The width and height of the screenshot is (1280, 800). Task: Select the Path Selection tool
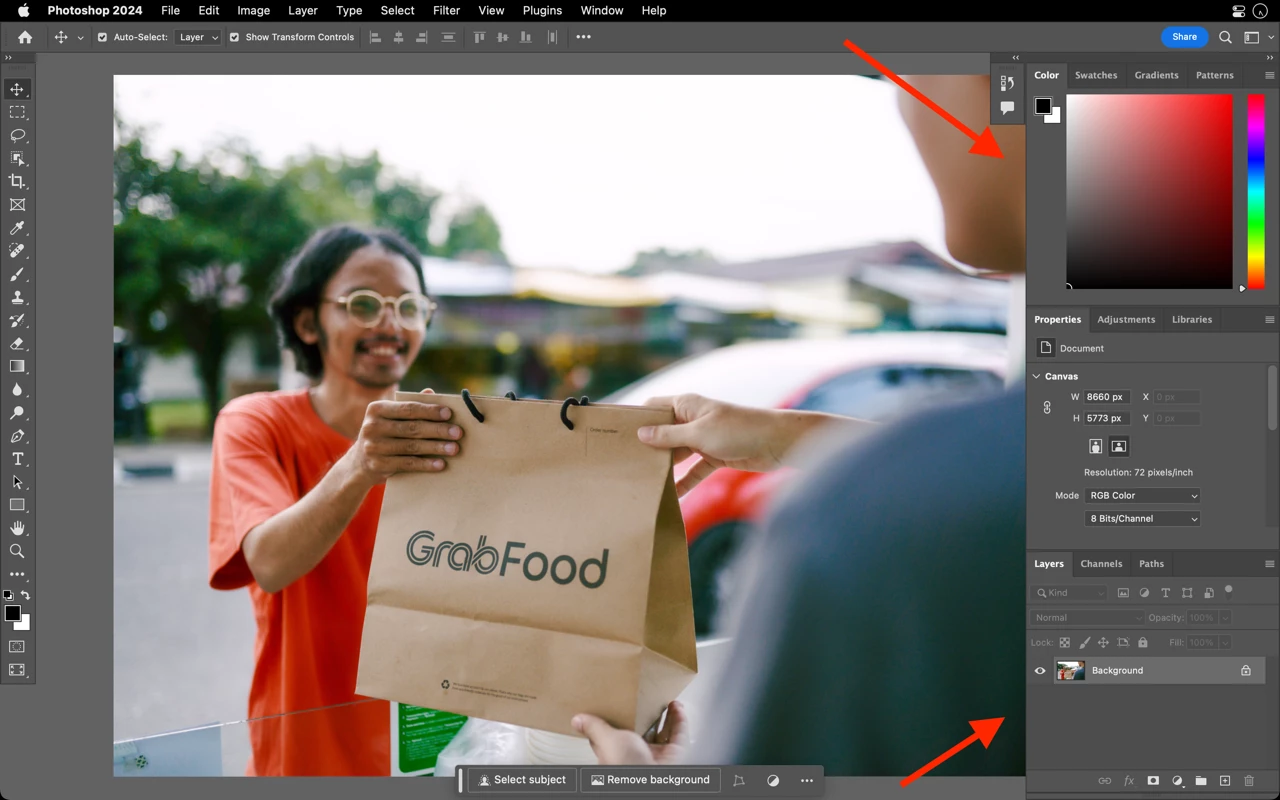tap(17, 482)
